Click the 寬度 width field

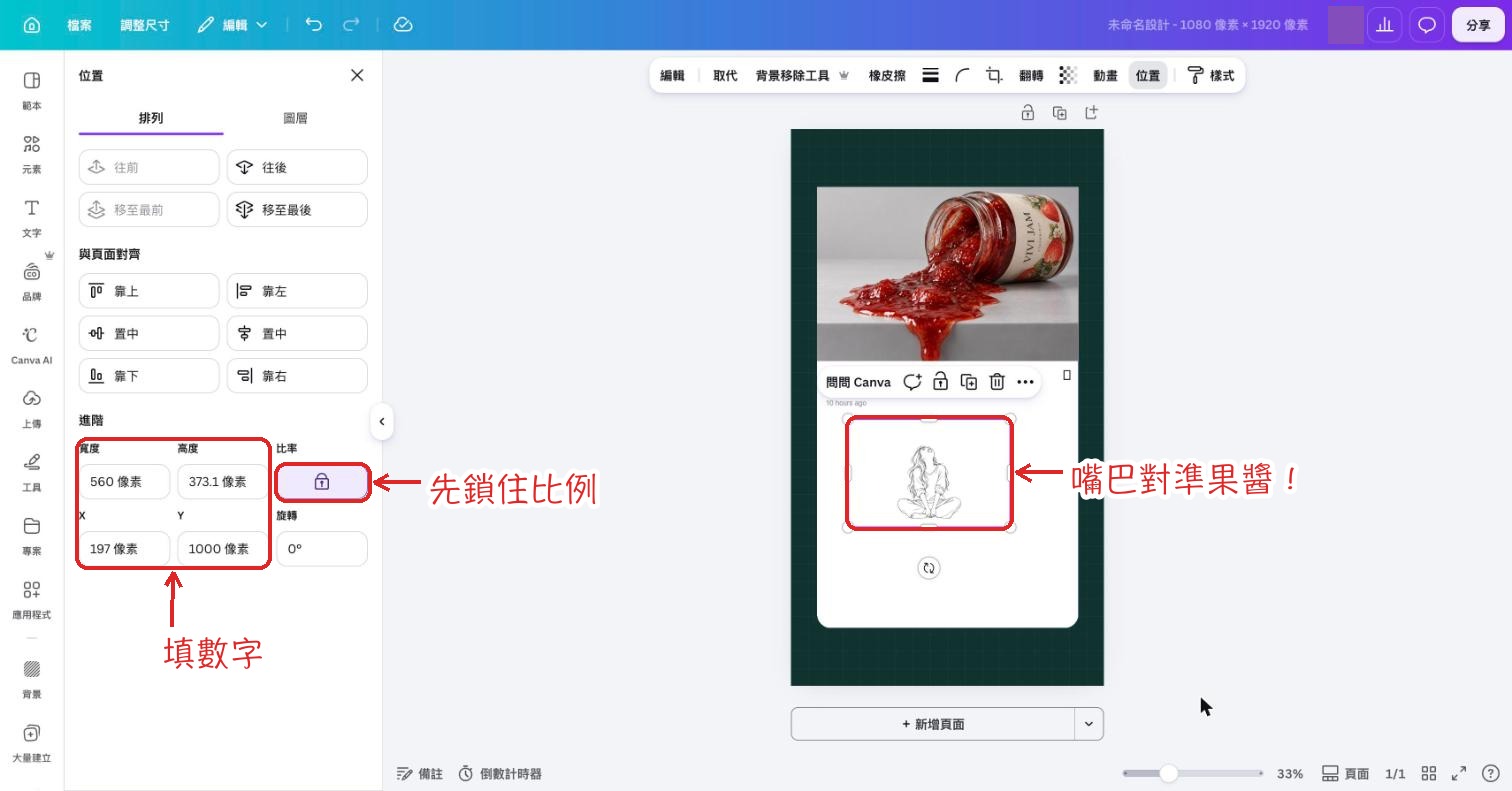click(124, 481)
